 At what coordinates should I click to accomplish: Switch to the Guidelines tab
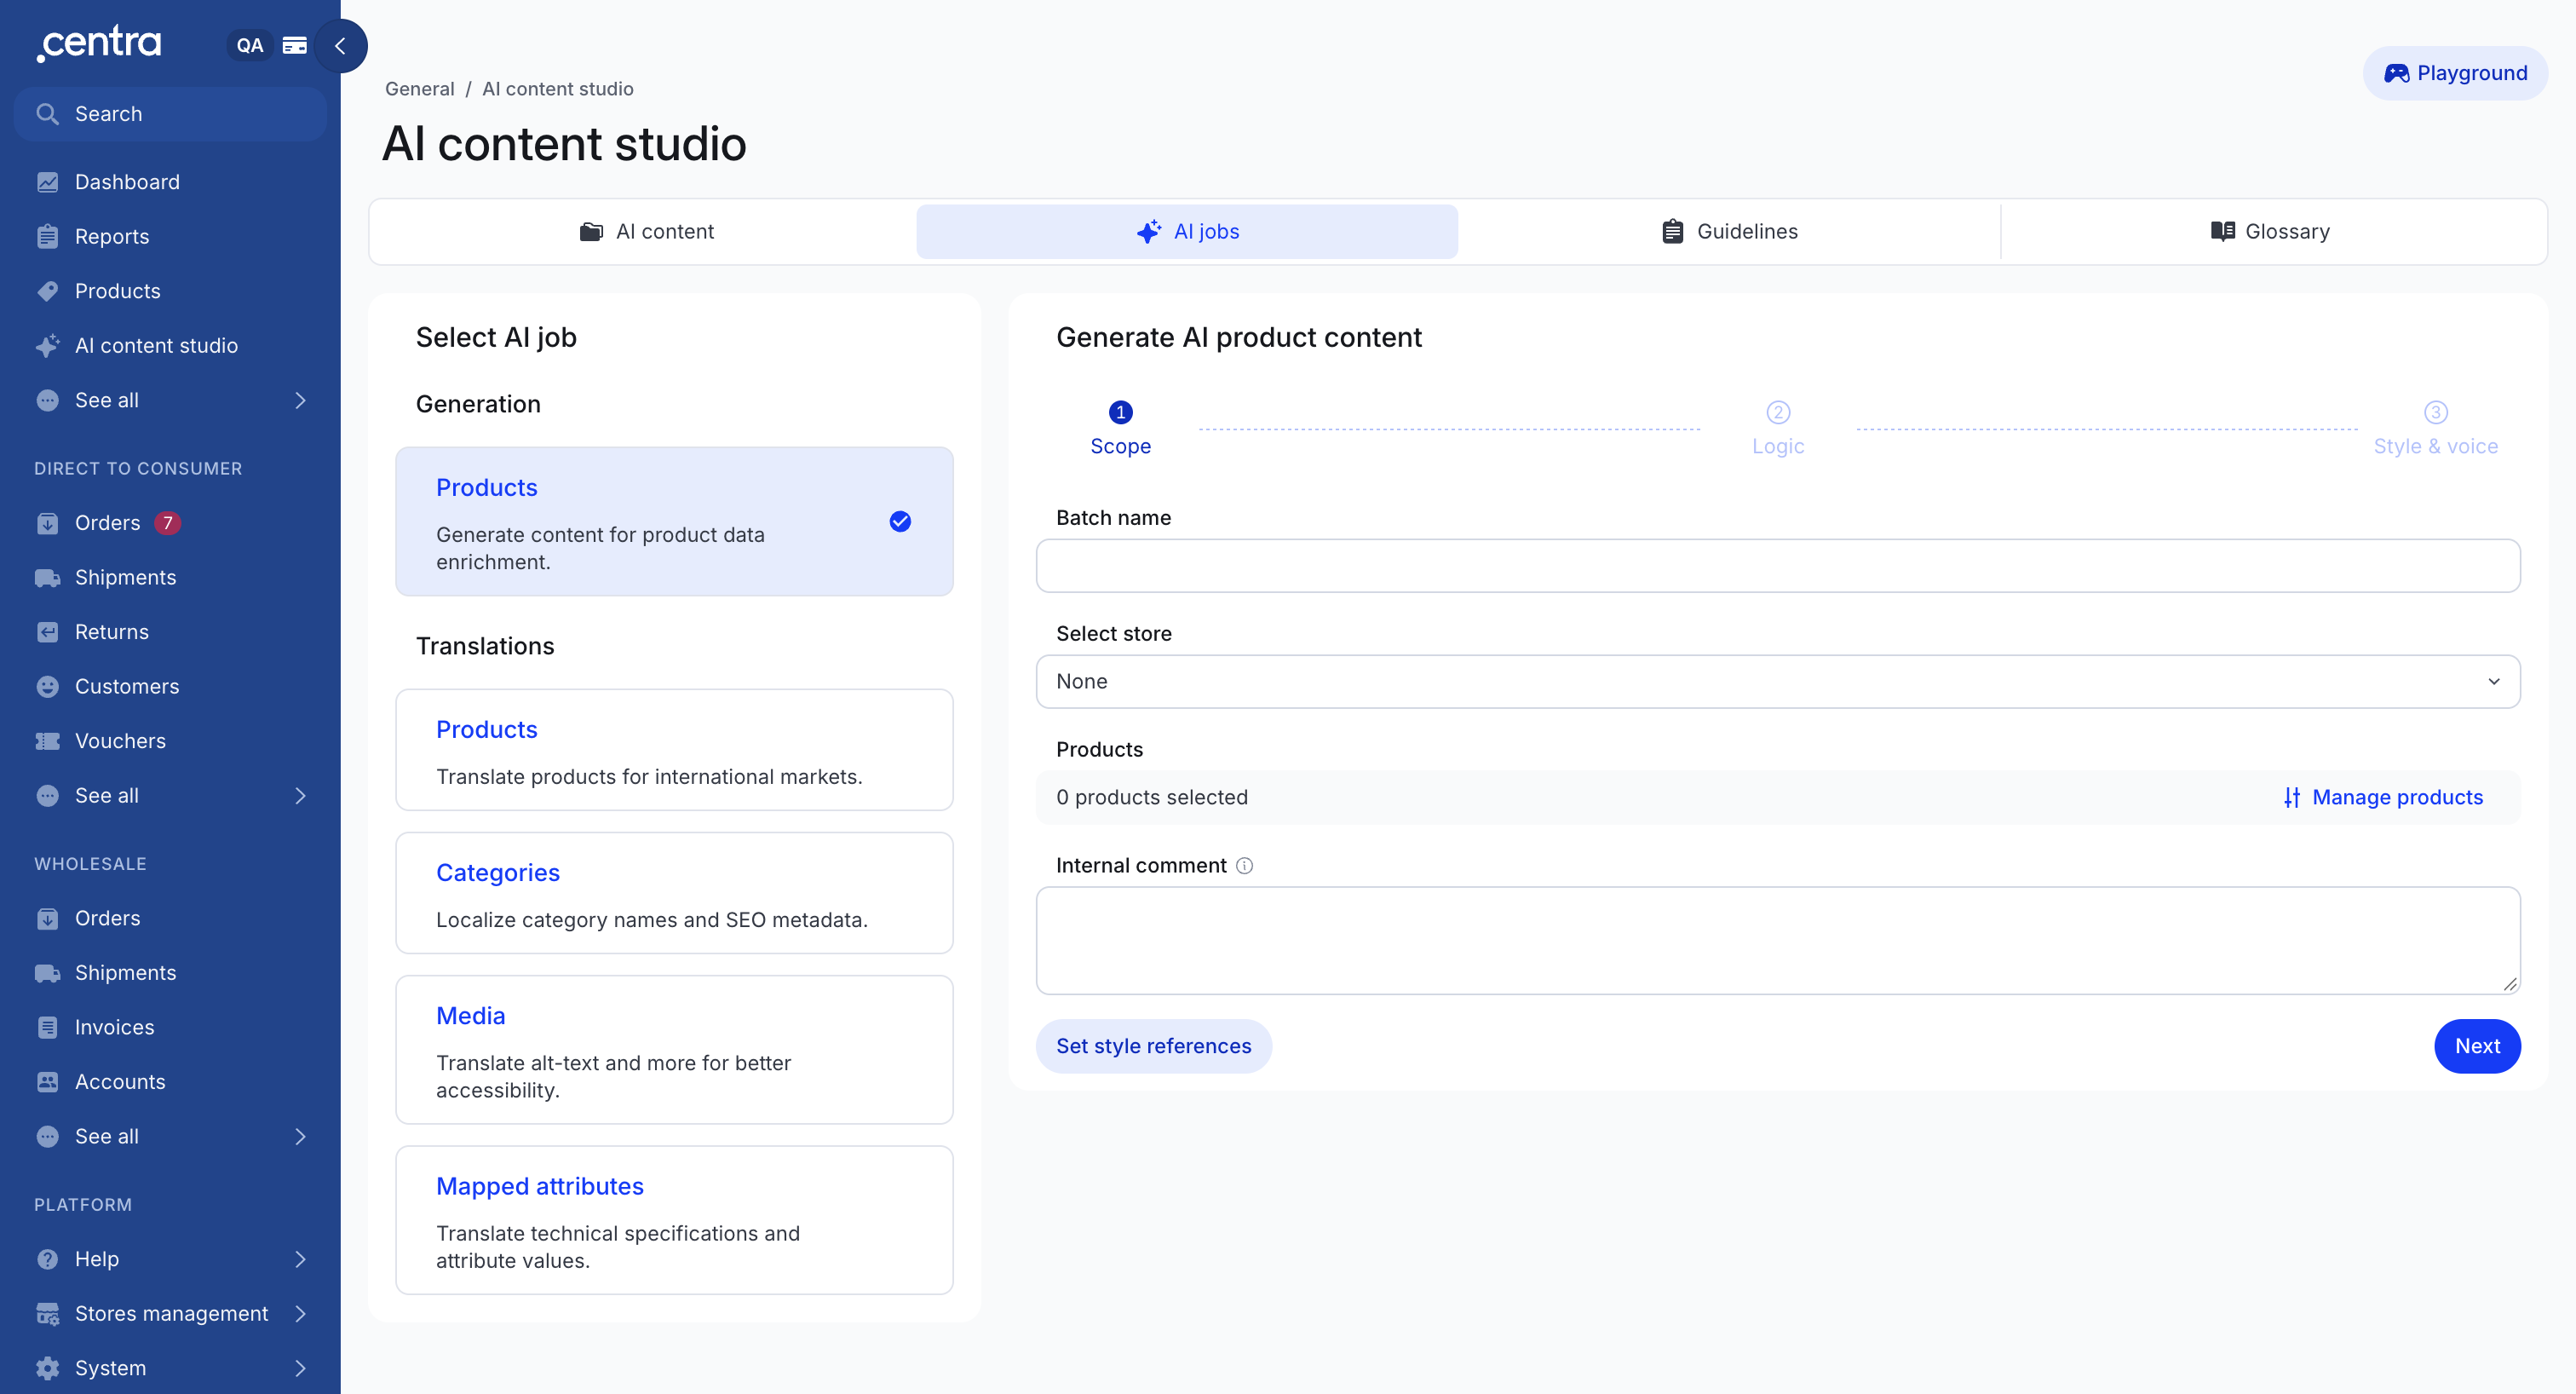tap(1729, 232)
